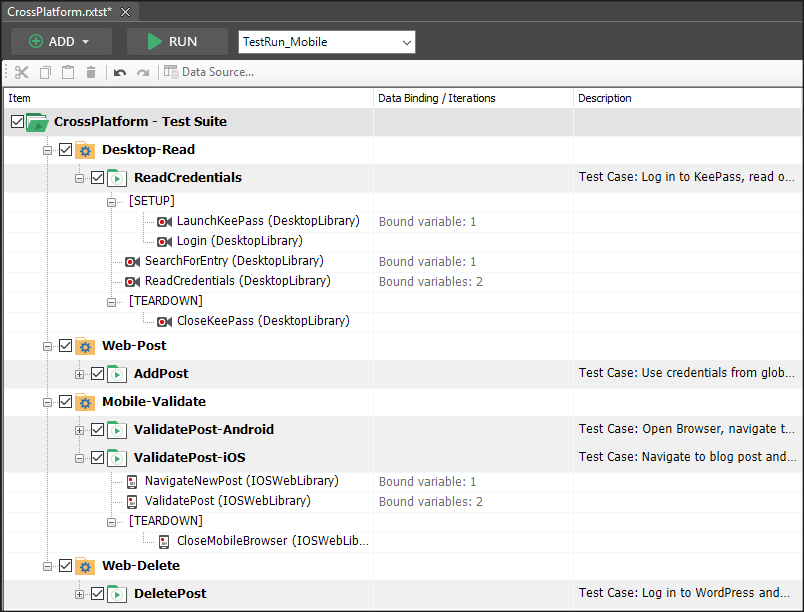
Task: Collapse the ValidatePost-iOS [TEARDOWN] section
Action: [111, 522]
